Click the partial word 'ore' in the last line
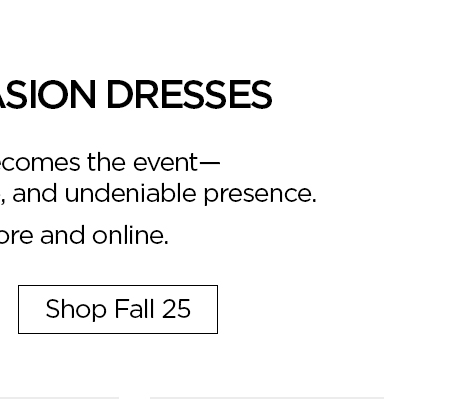The image size is (450, 399). 16,236
